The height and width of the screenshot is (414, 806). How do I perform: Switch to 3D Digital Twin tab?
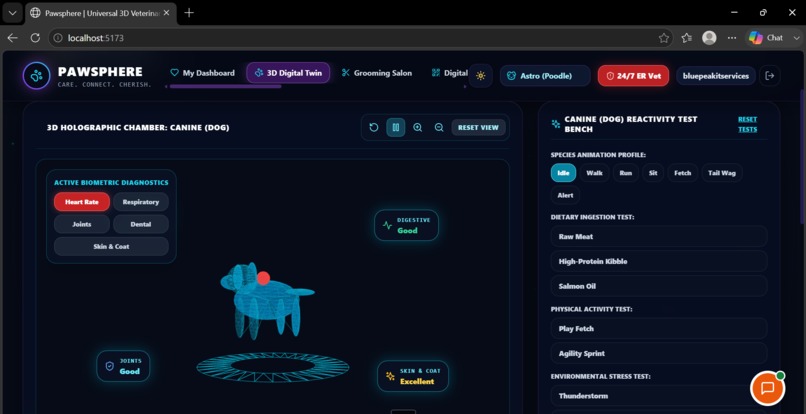[x=288, y=73]
